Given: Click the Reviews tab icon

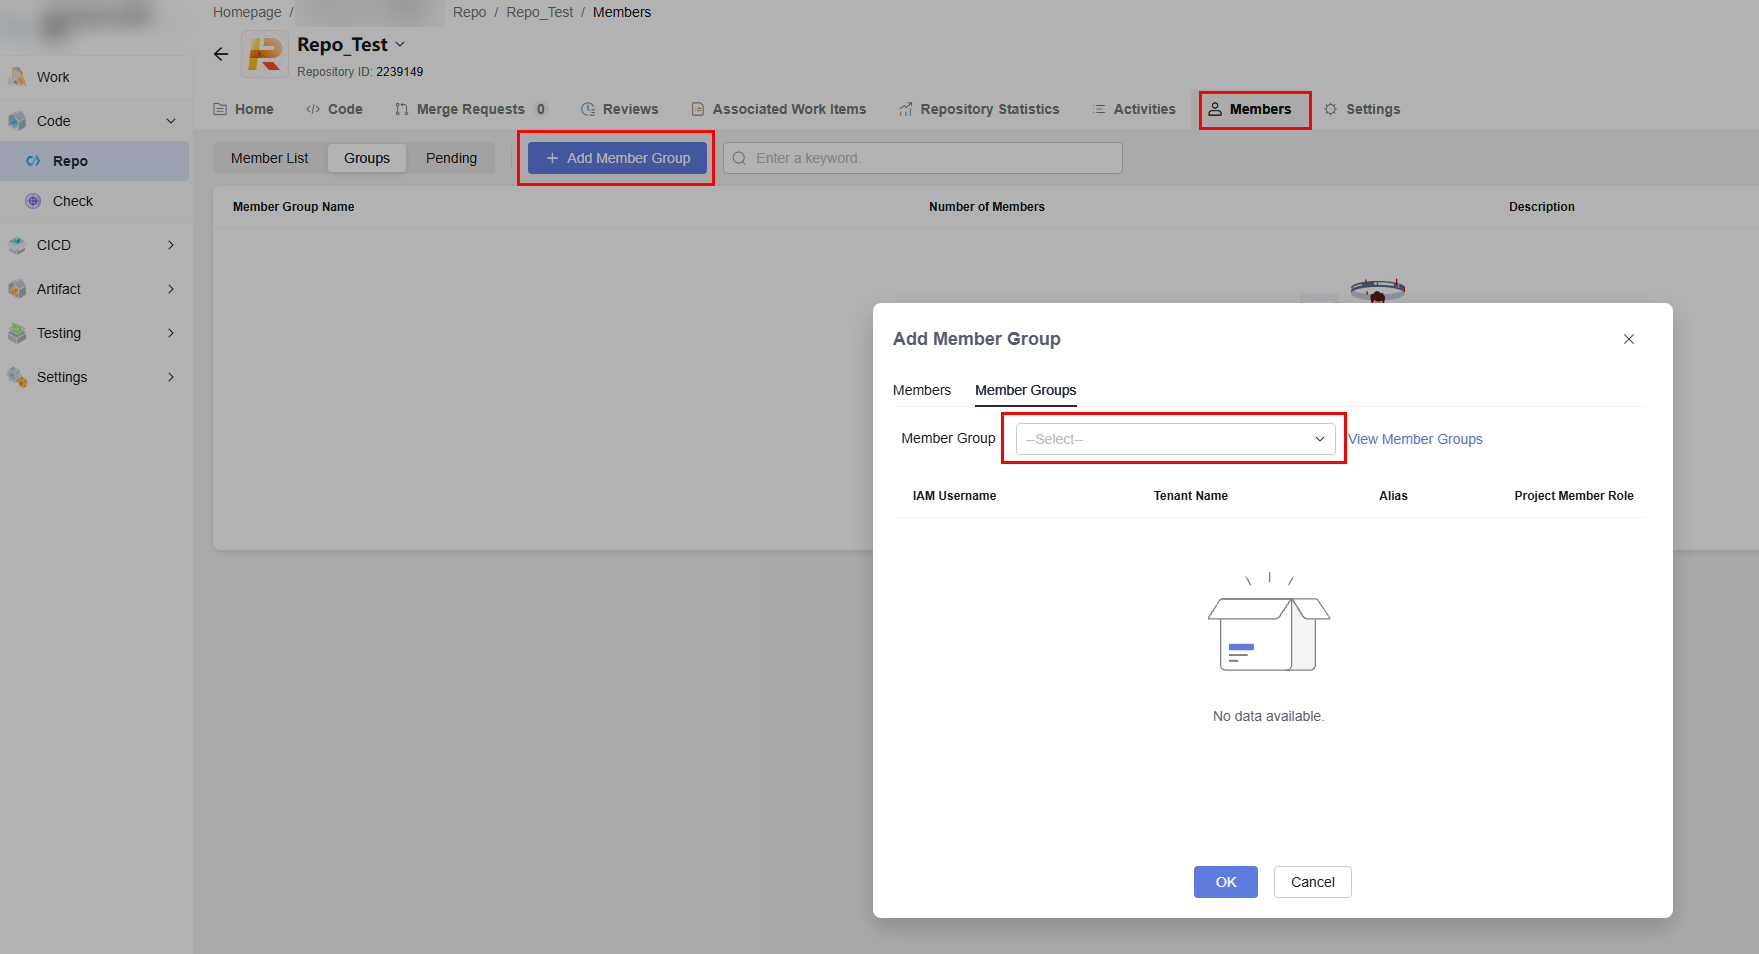Looking at the screenshot, I should (588, 109).
